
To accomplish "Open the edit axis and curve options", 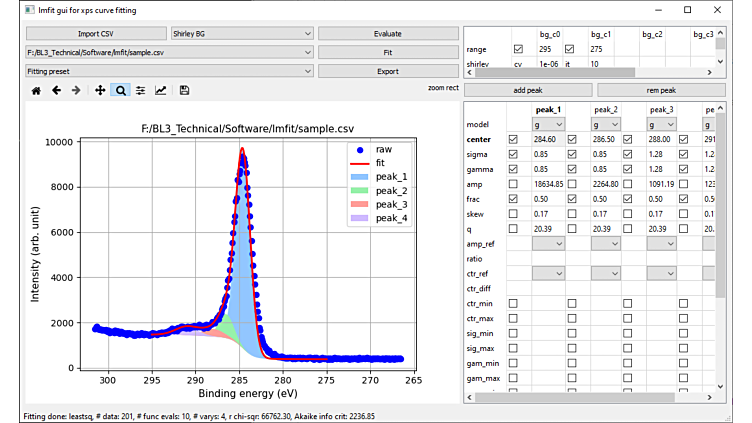I will pyautogui.click(x=161, y=90).
